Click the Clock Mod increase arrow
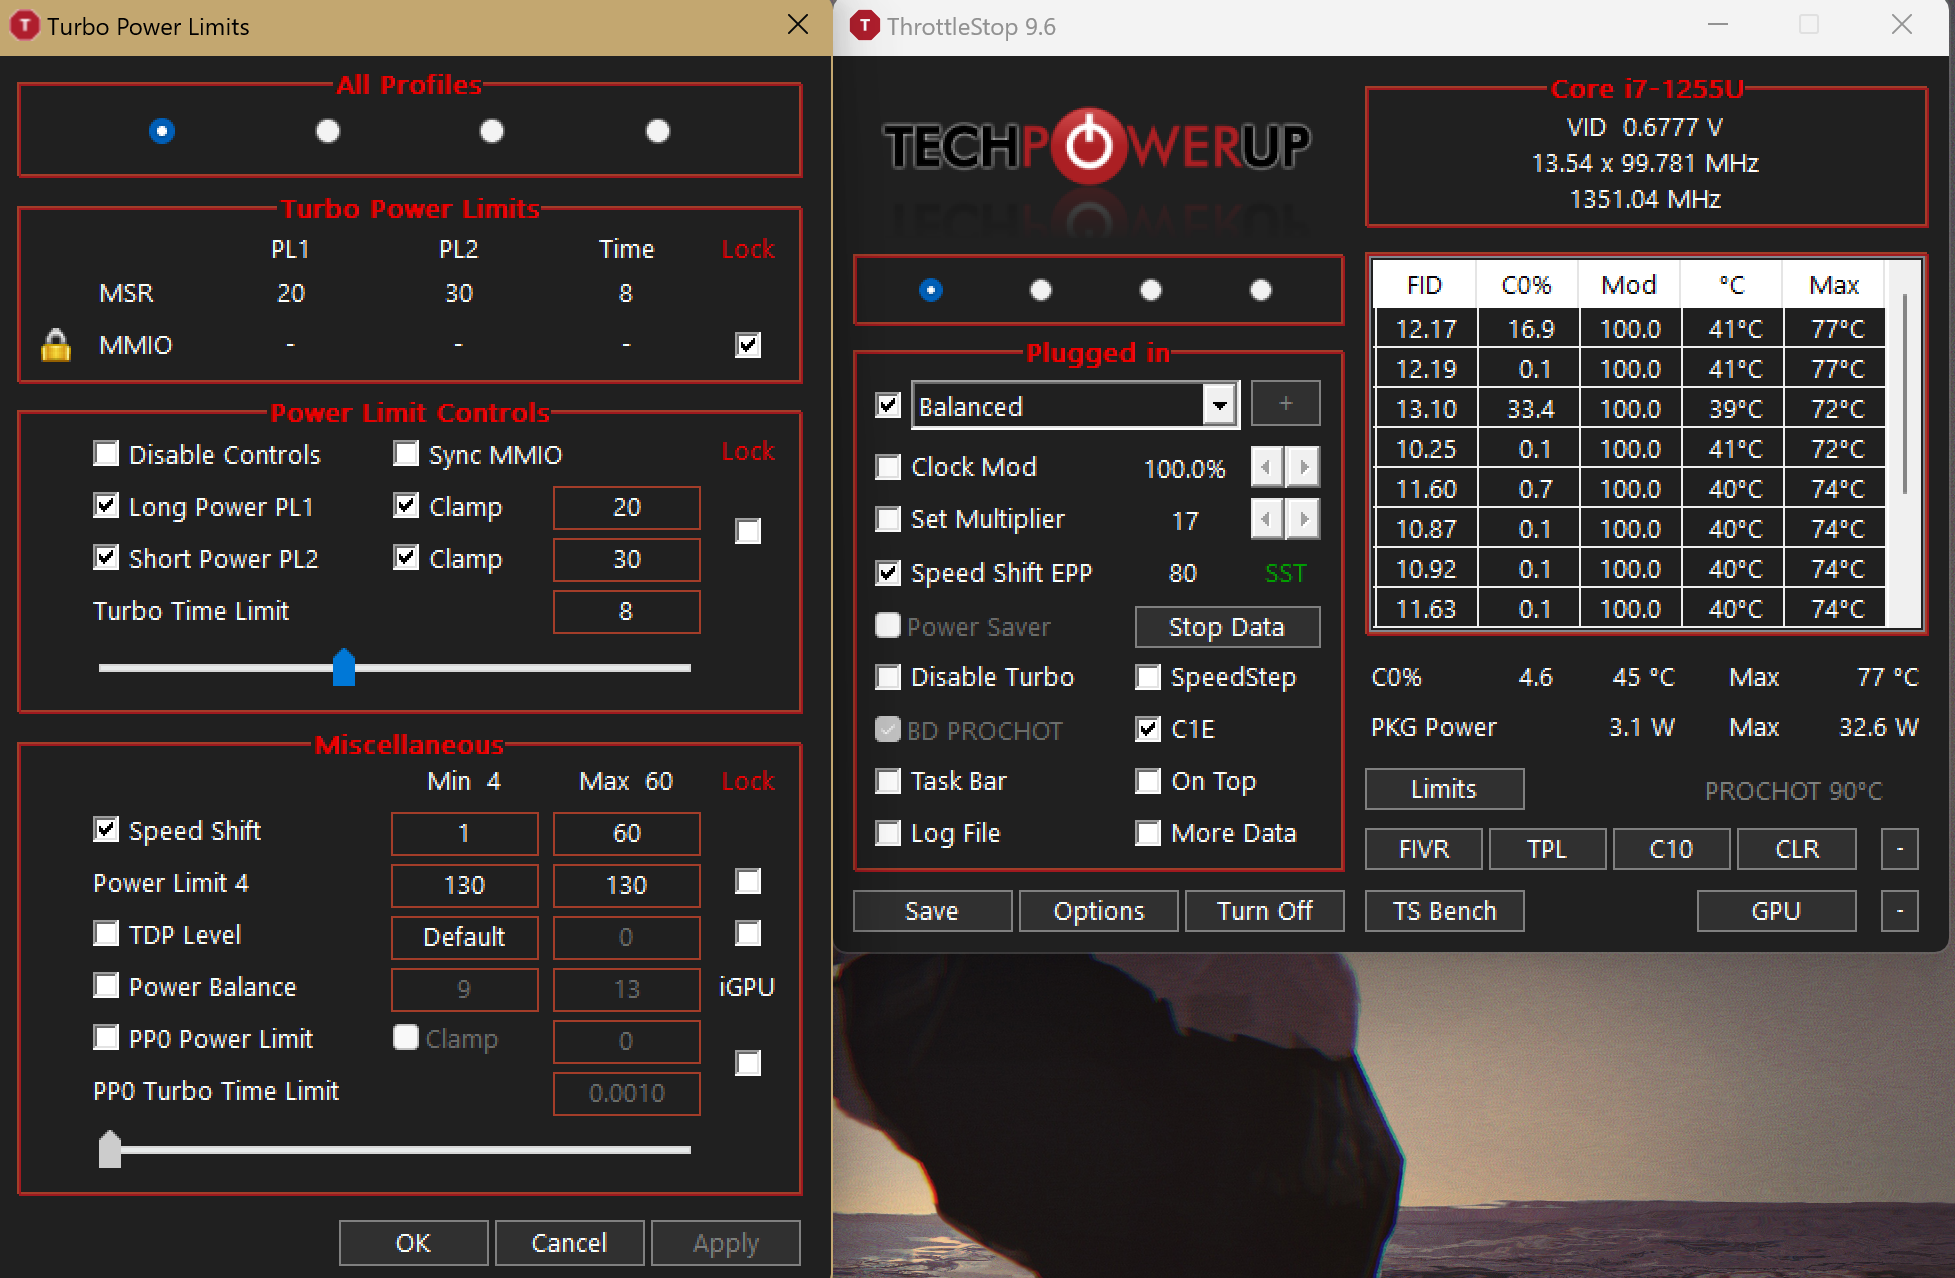Image resolution: width=1955 pixels, height=1278 pixels. point(1303,467)
